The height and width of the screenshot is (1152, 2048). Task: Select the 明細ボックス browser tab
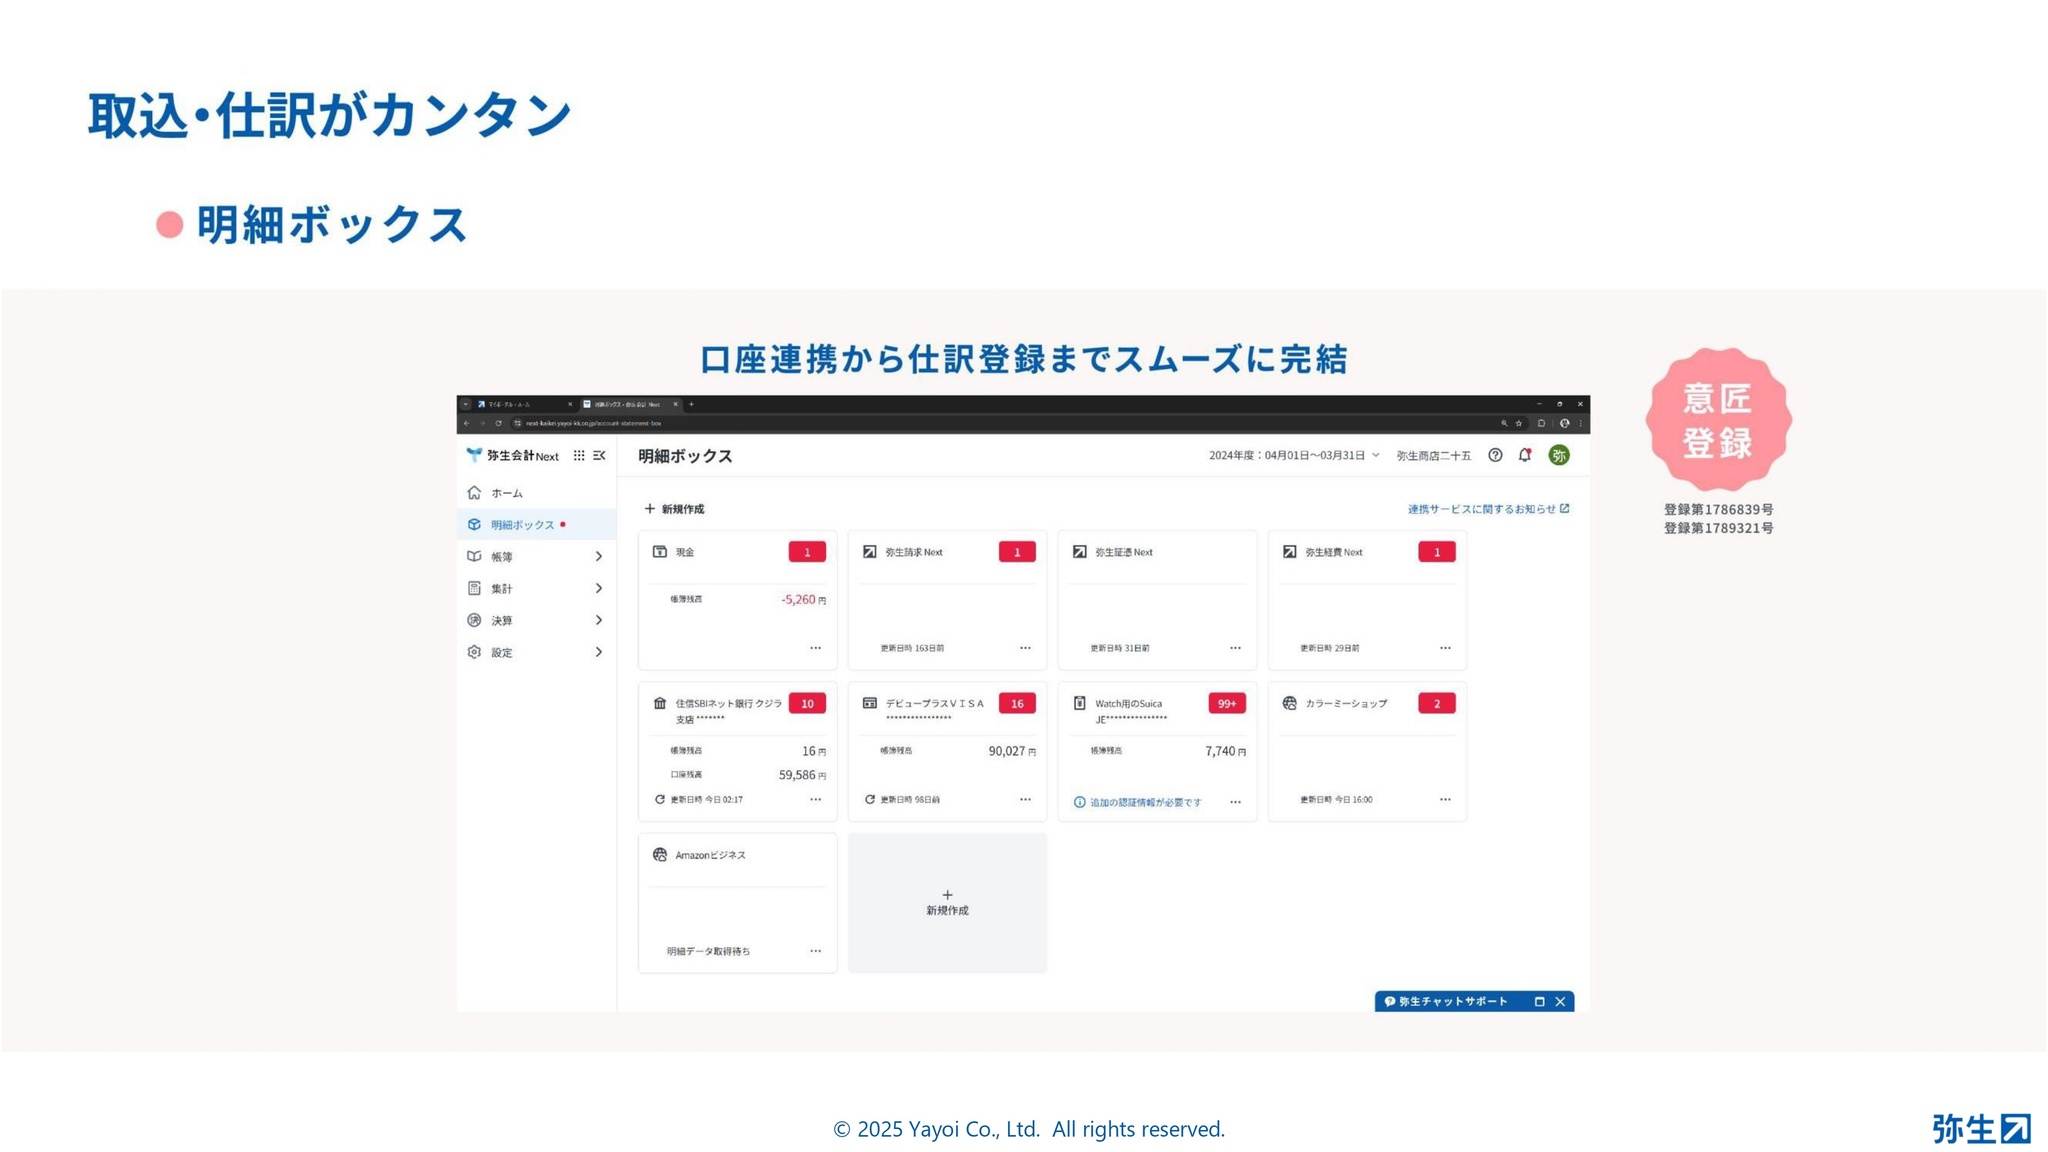point(630,404)
